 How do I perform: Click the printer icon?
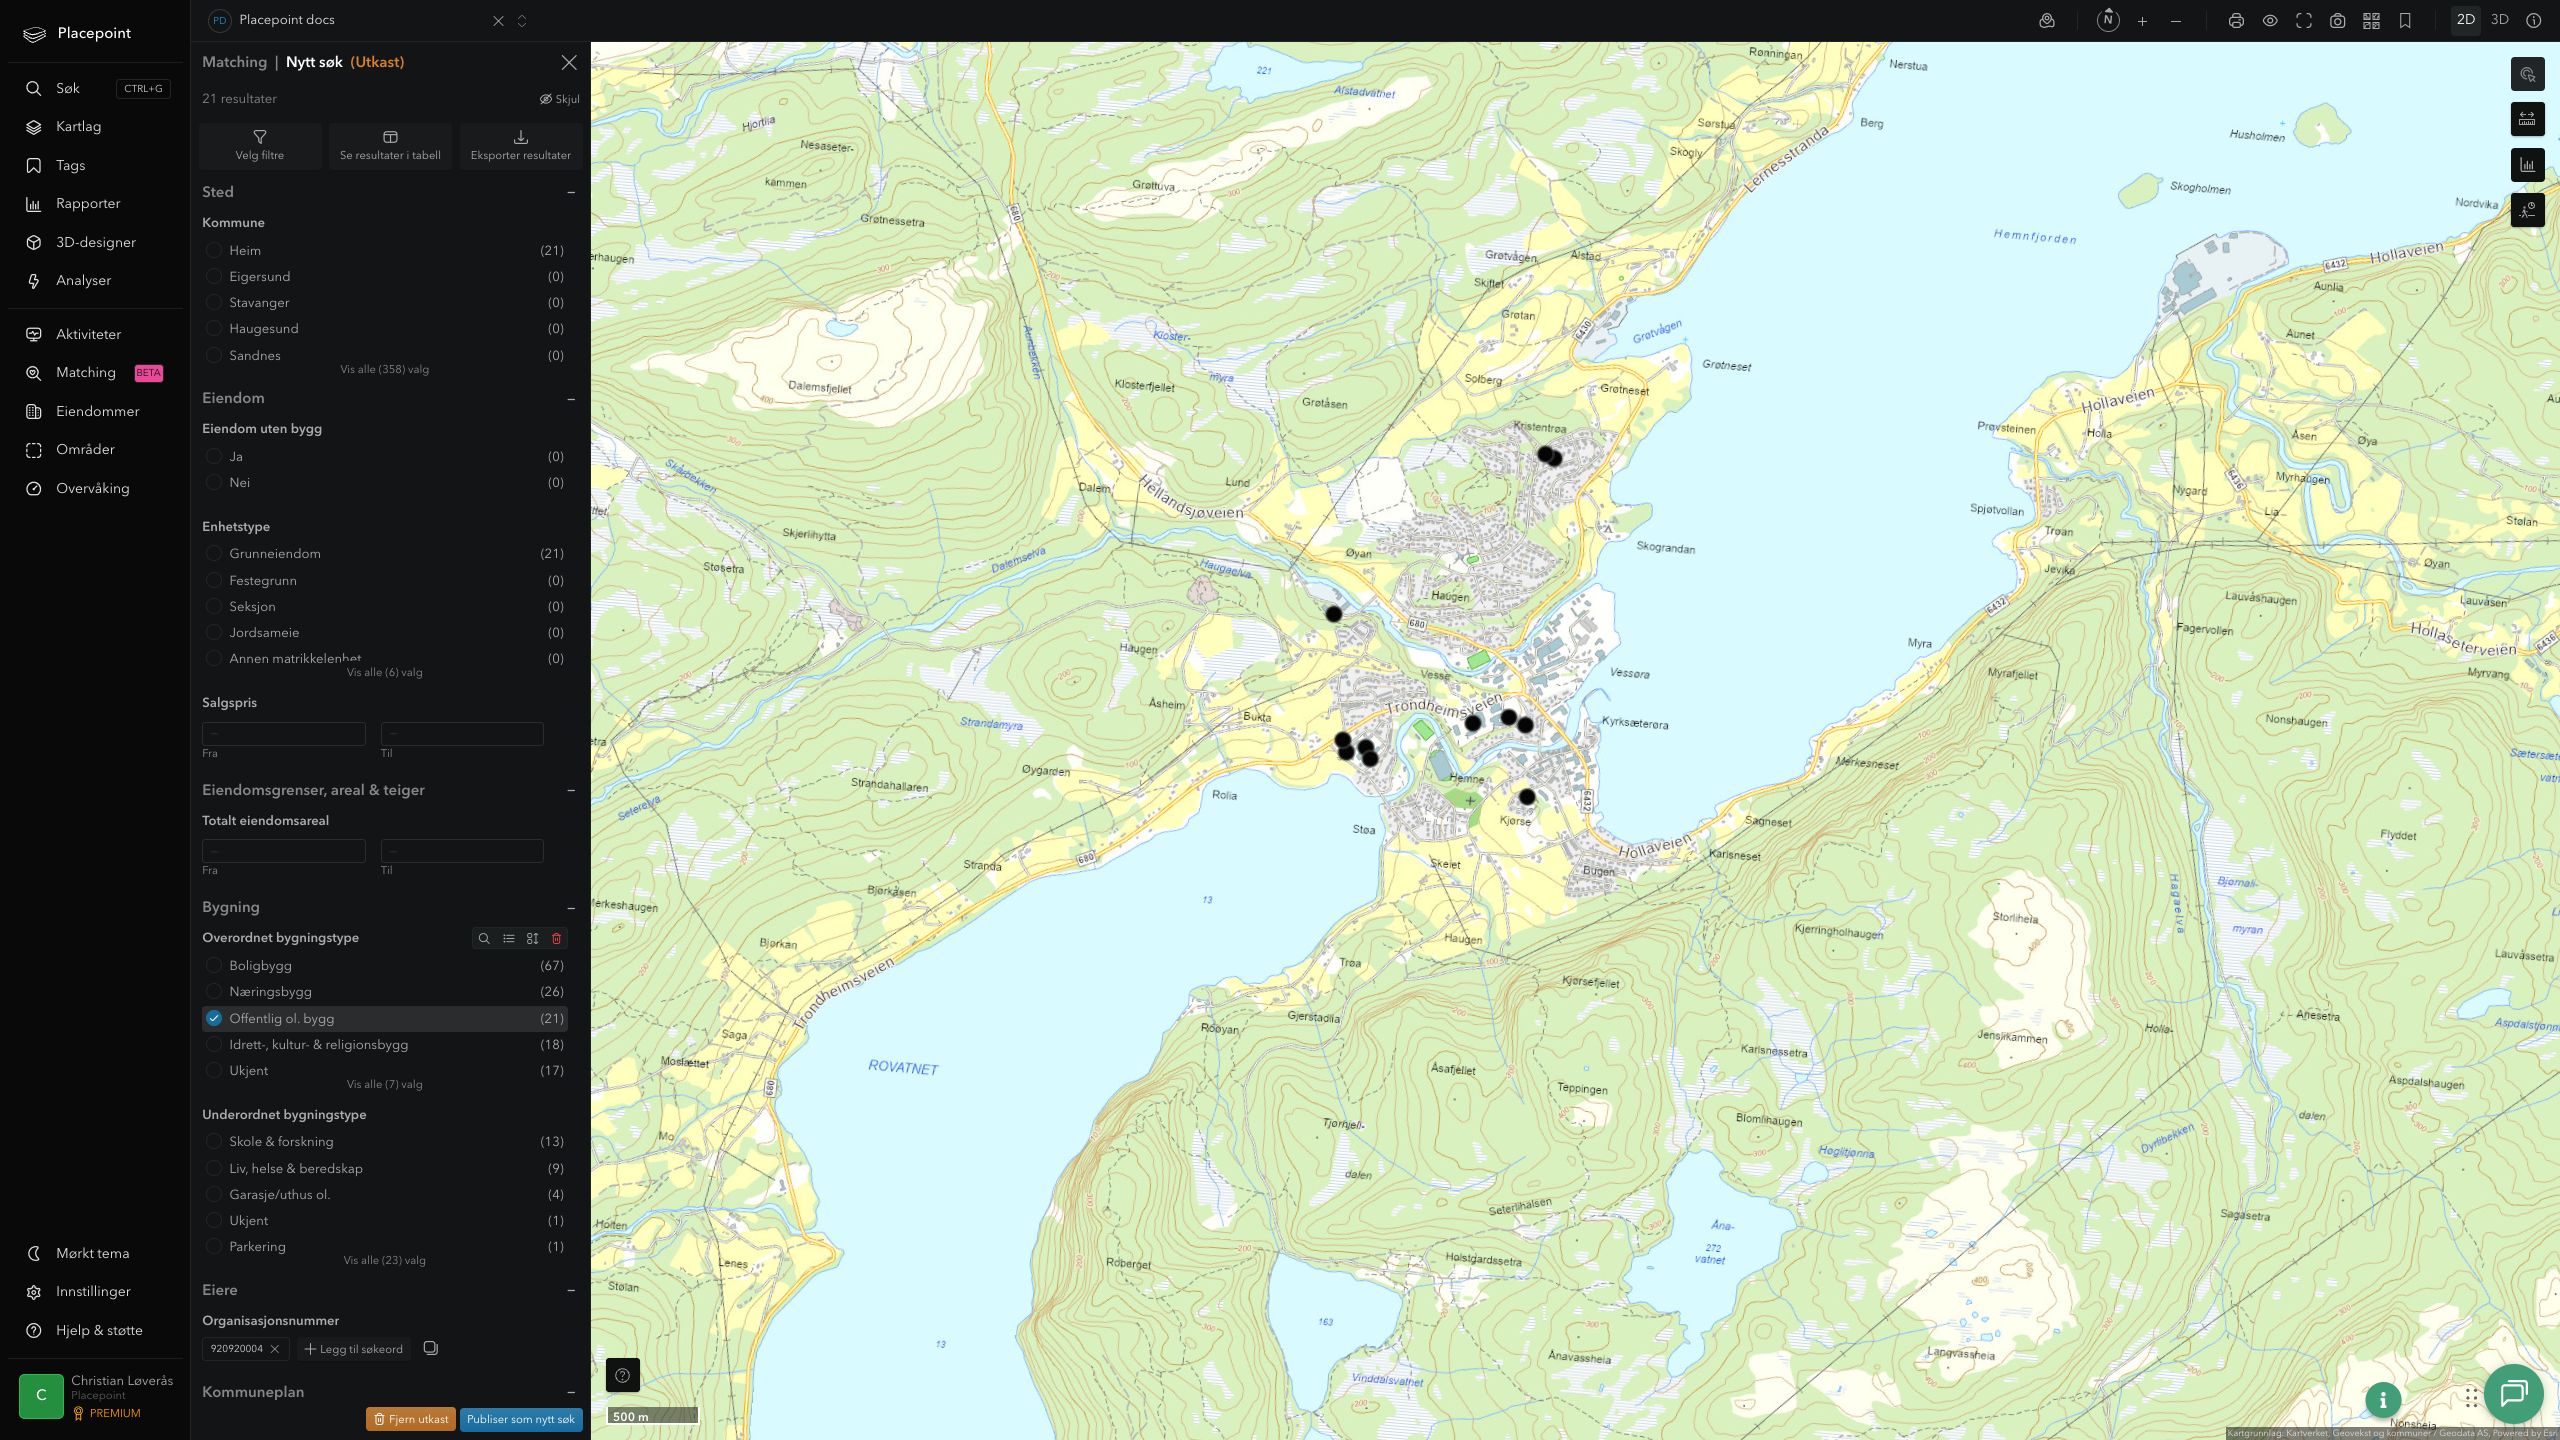tap(2236, 20)
